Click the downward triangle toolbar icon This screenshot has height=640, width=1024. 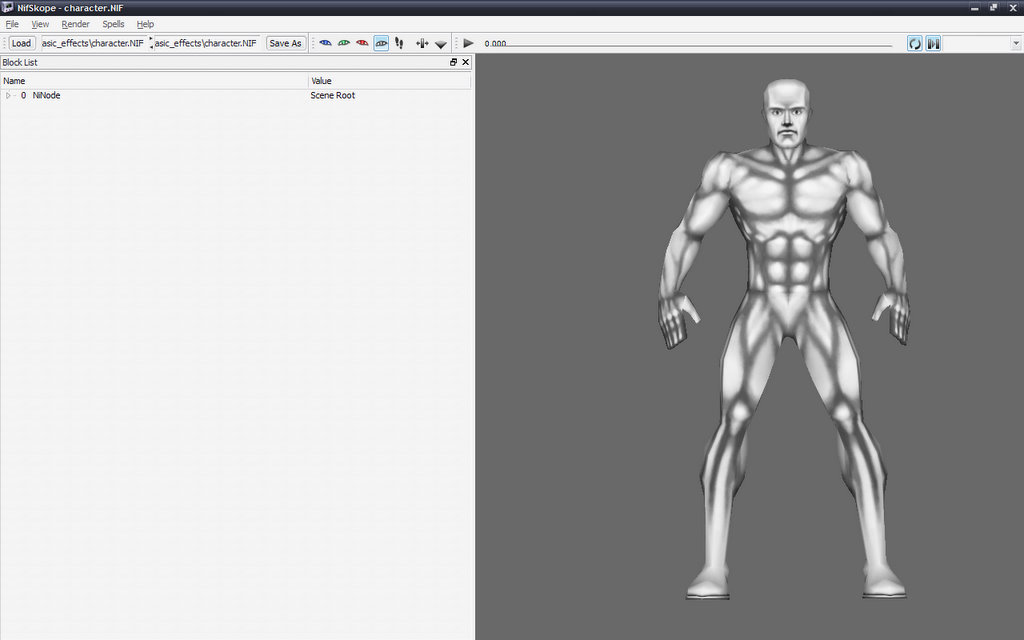pyautogui.click(x=441, y=44)
